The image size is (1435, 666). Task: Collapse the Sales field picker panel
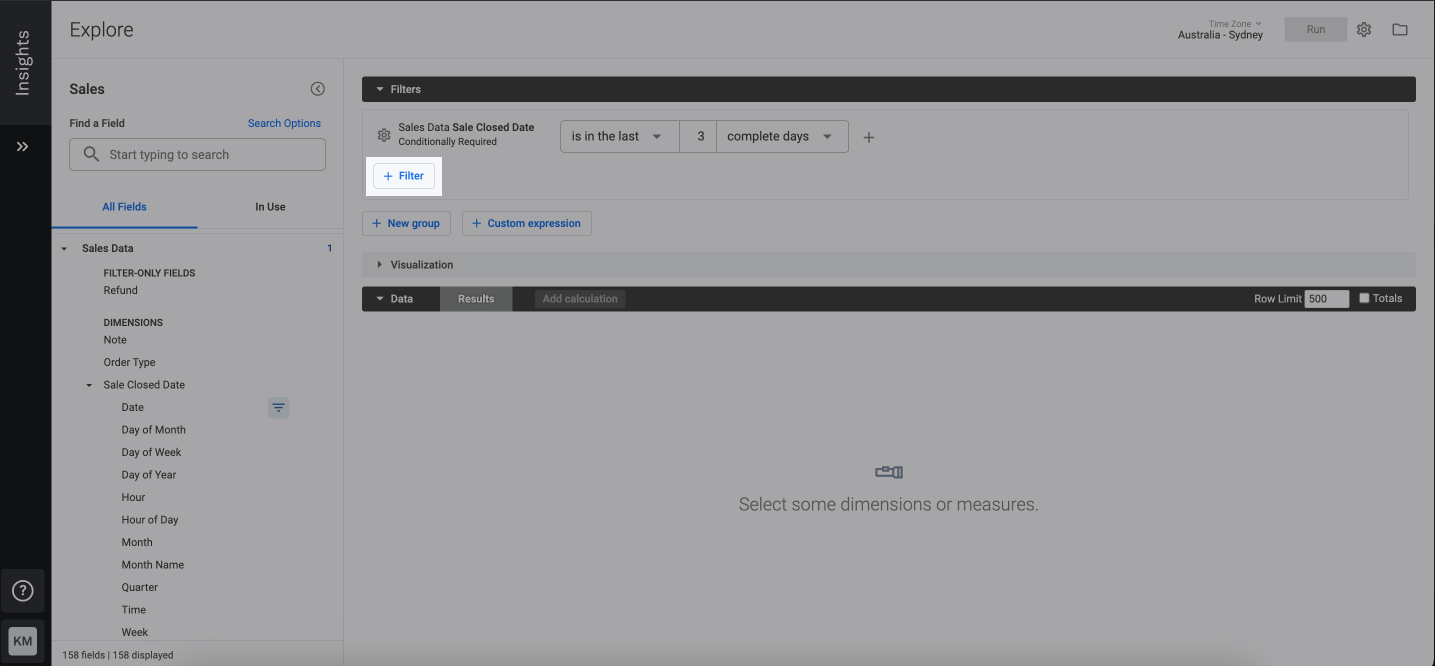coord(318,89)
